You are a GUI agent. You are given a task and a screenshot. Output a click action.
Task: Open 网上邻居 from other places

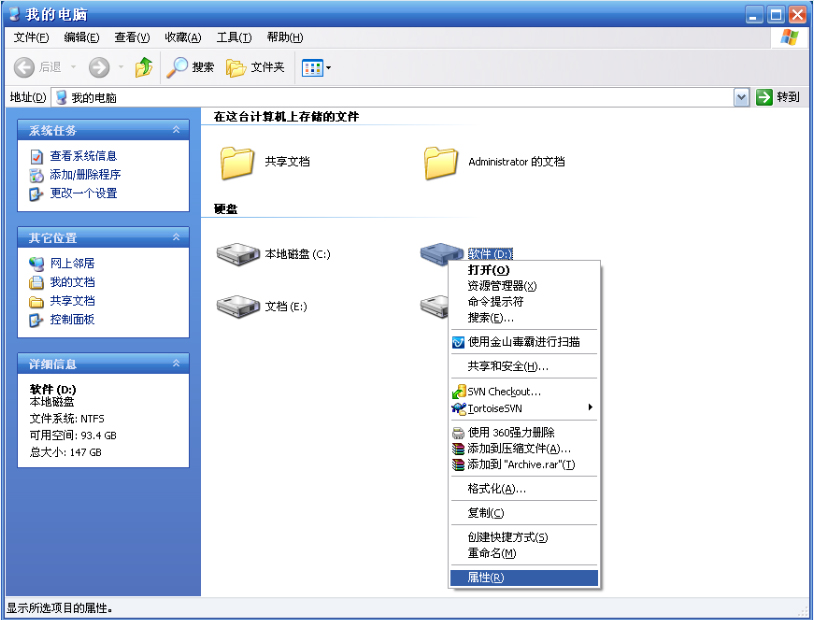72,263
